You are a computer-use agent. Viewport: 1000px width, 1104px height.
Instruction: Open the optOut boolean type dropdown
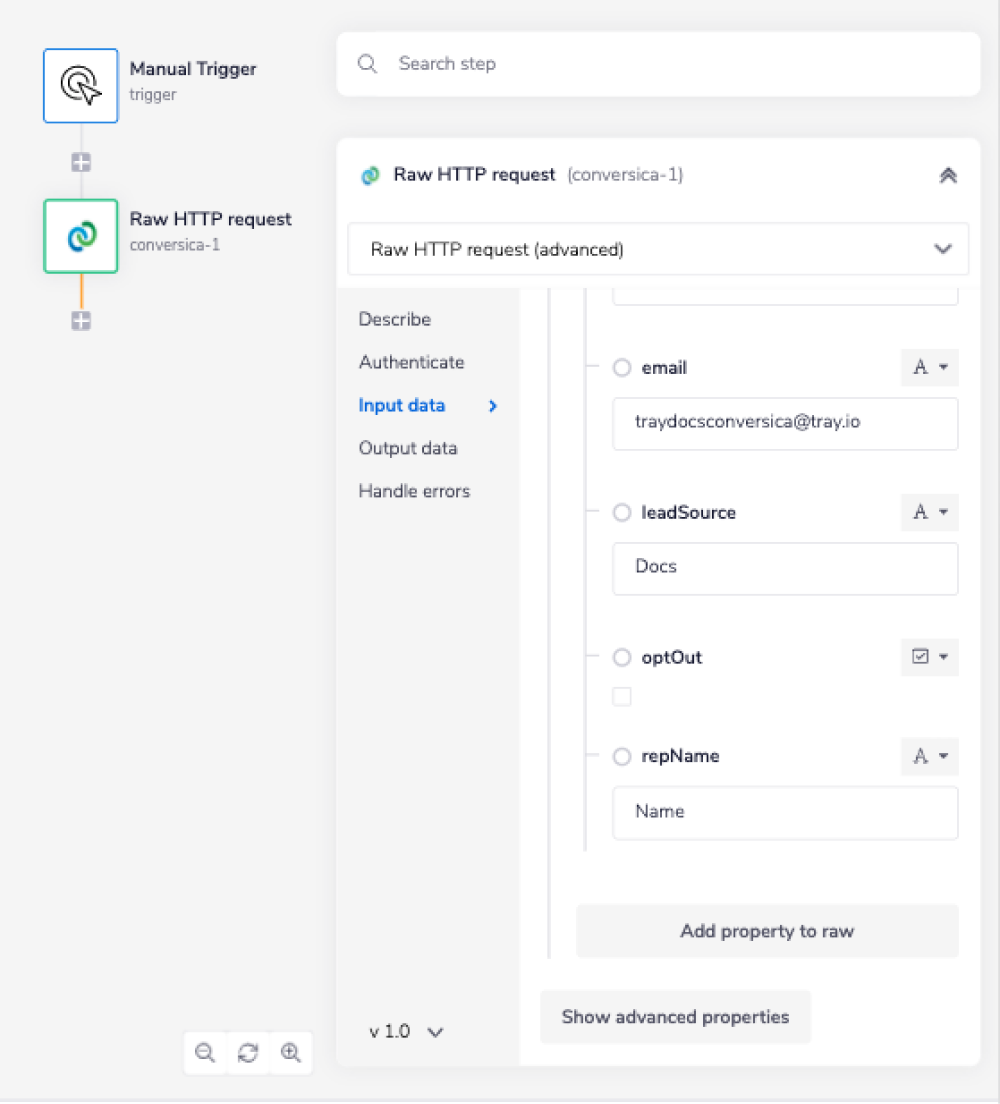click(x=929, y=657)
